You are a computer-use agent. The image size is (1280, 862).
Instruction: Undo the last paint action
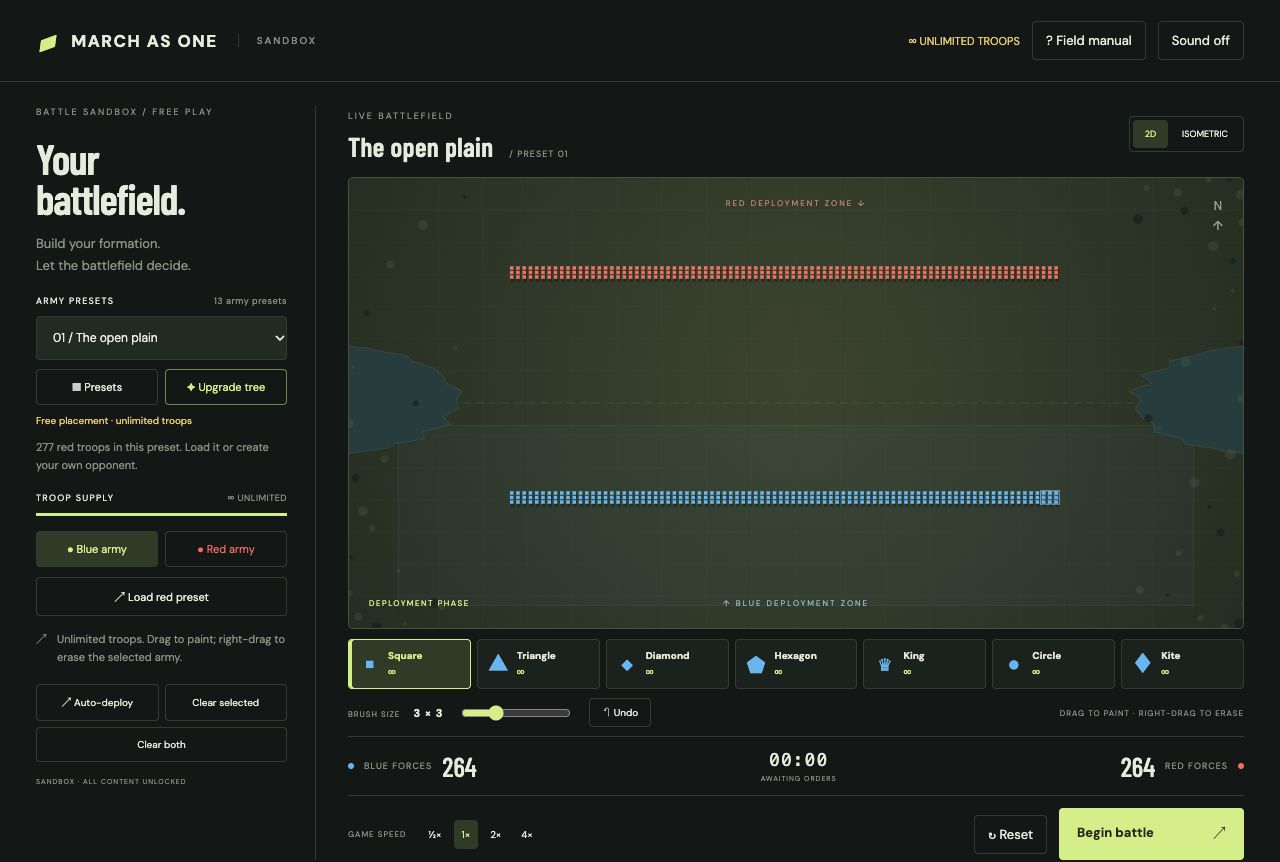pos(620,713)
